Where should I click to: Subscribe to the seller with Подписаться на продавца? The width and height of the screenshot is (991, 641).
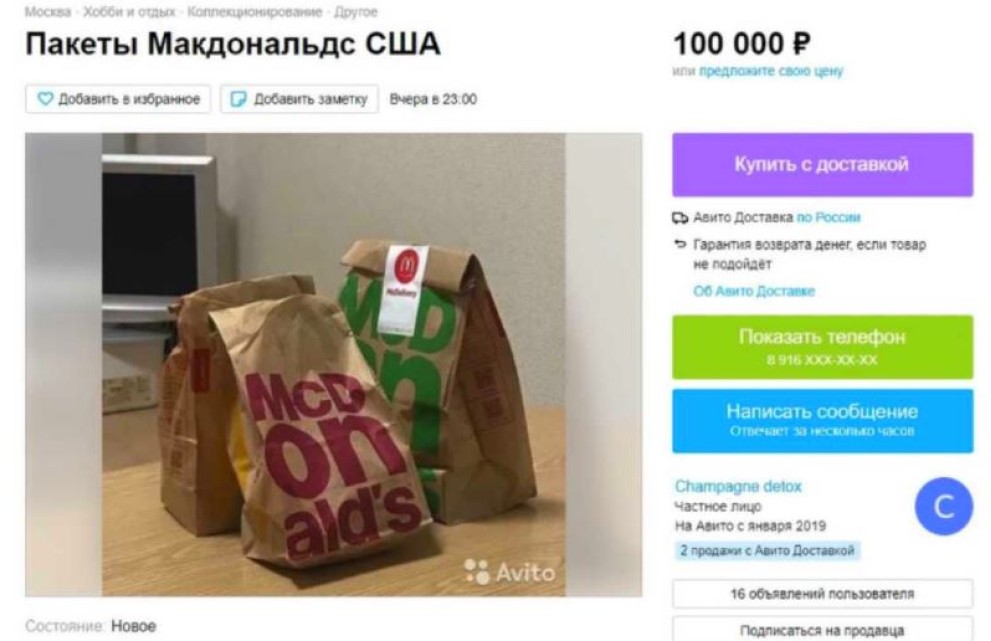click(822, 630)
